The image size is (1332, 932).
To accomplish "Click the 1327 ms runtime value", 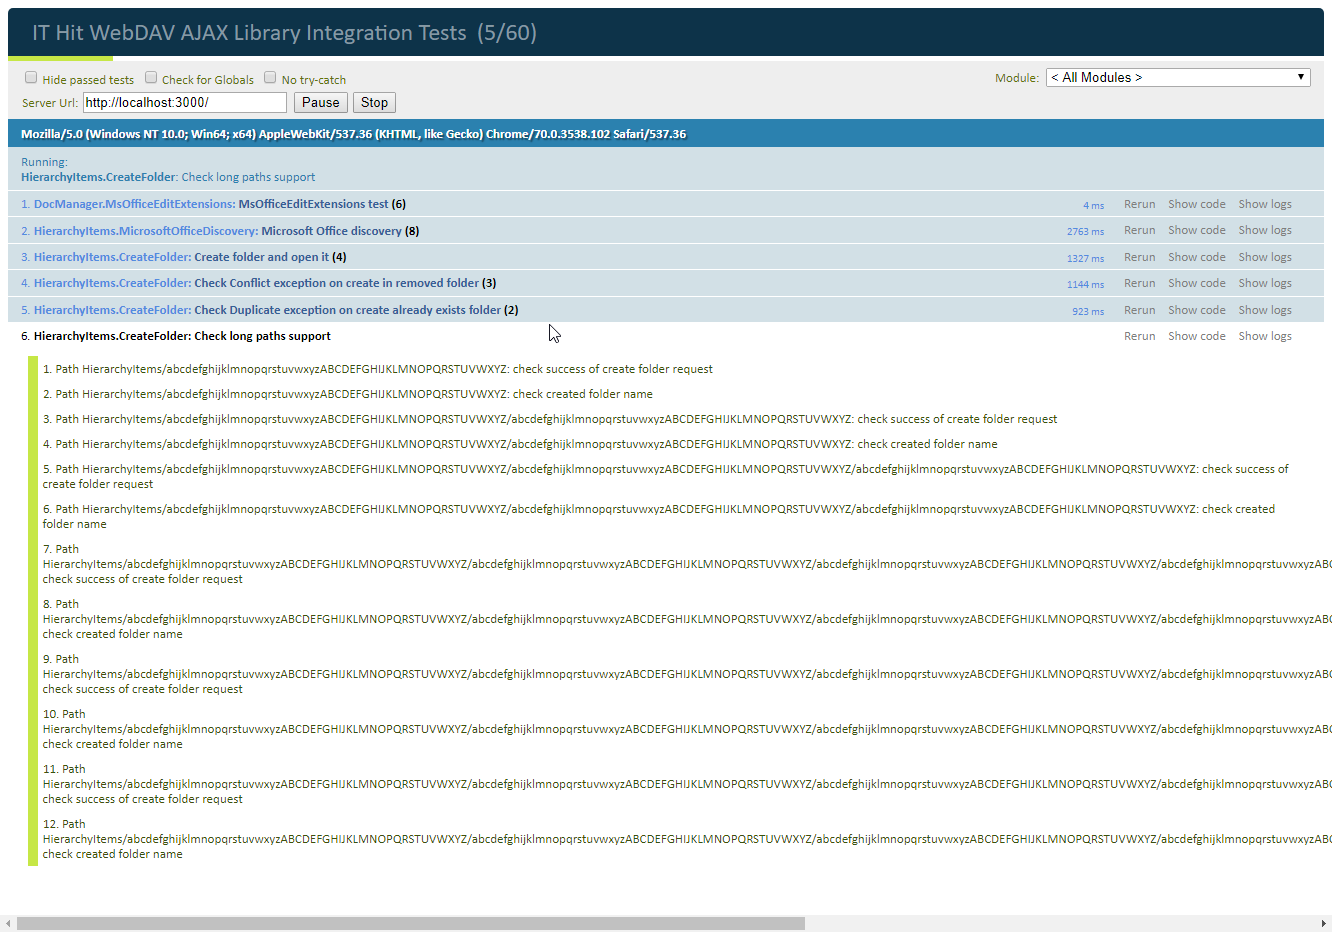I will point(1085,258).
